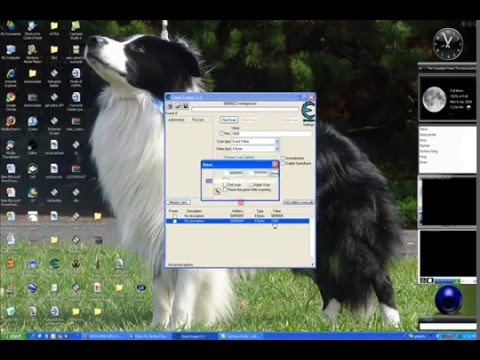The height and width of the screenshot is (360, 480).
Task: Click the analog clock gadget in the sidebar
Action: coord(448,44)
